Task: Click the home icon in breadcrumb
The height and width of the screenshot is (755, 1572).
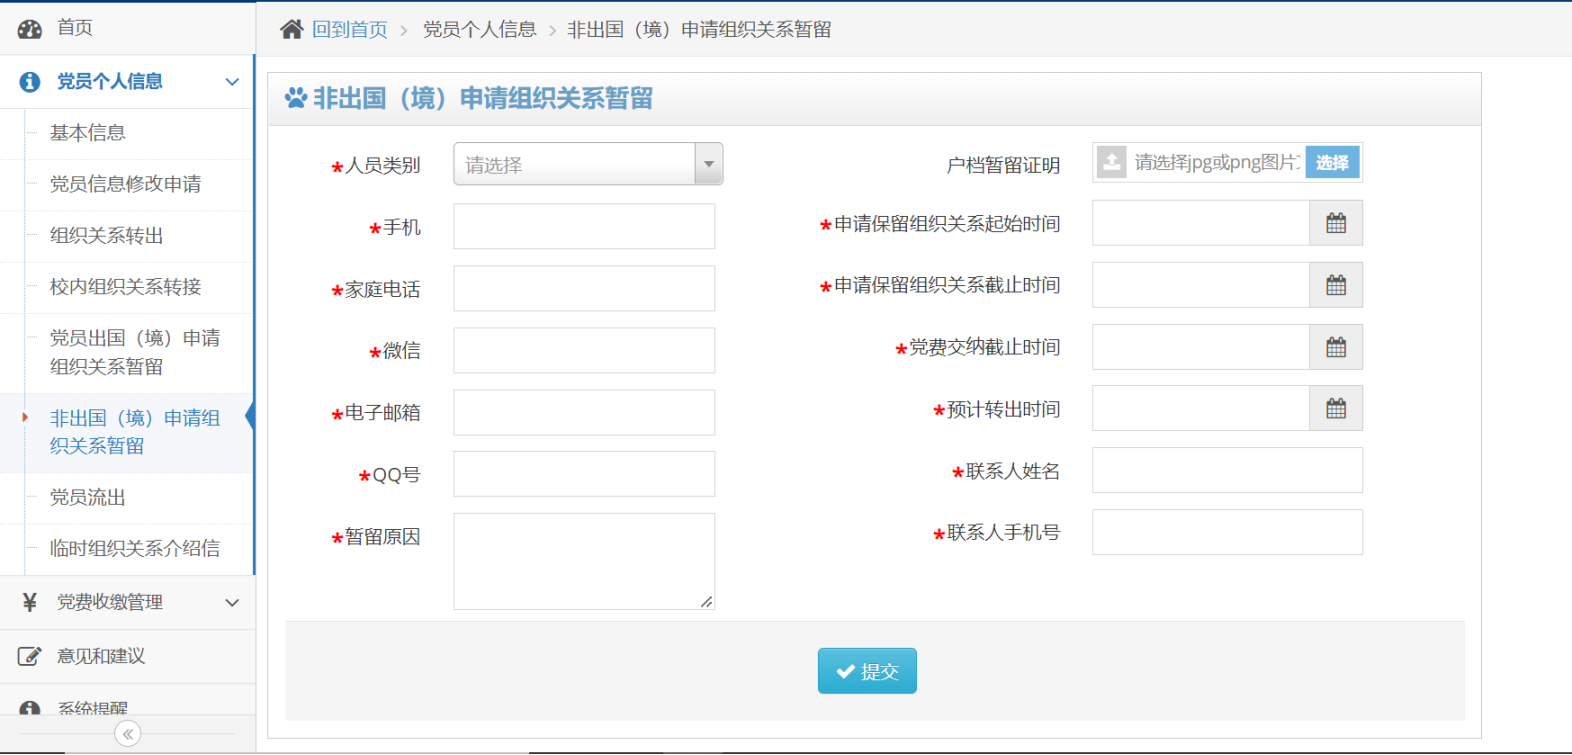Action: (x=291, y=29)
